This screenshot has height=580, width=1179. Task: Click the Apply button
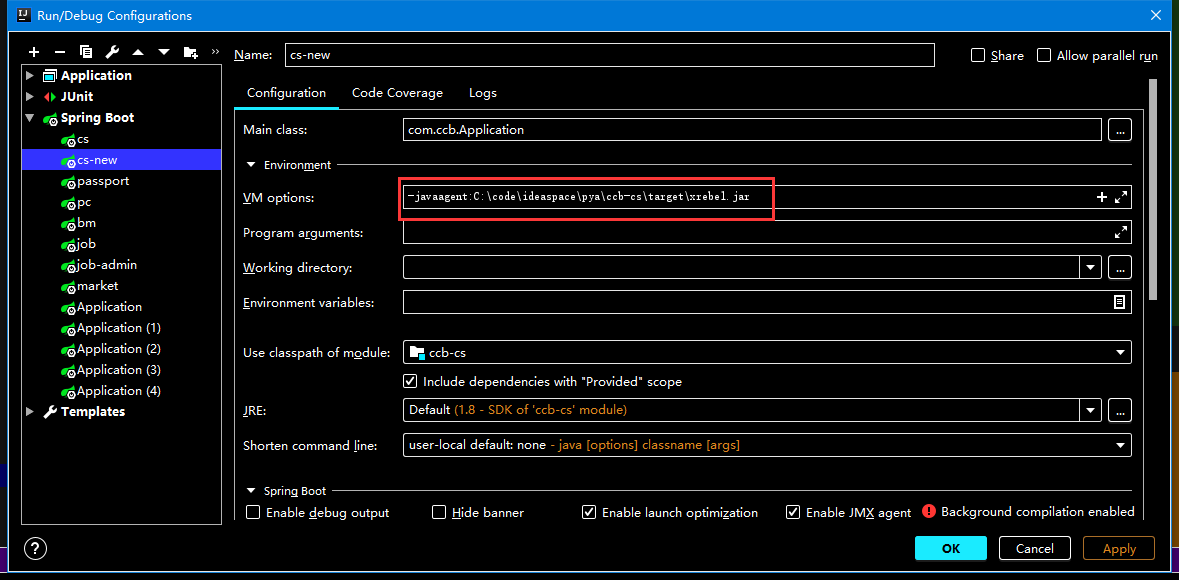1119,548
